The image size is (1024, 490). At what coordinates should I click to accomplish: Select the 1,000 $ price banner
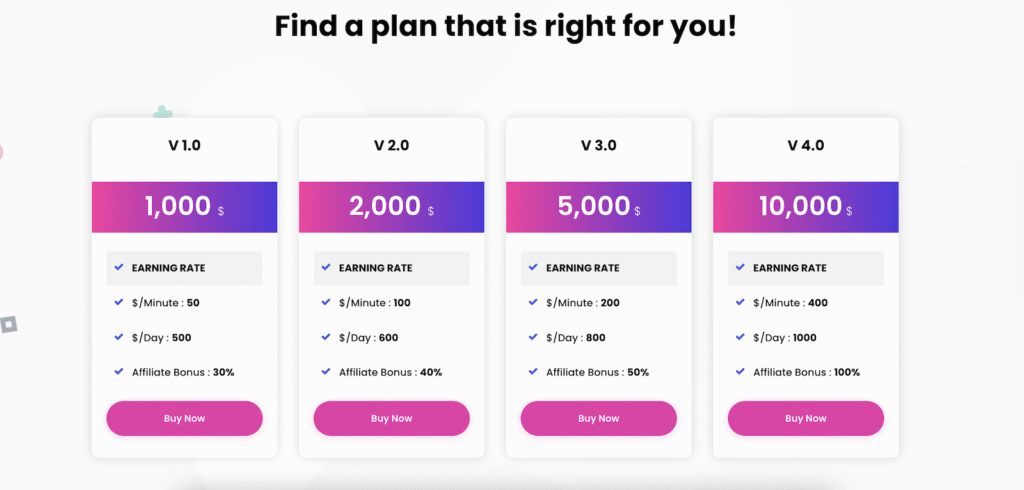184,207
